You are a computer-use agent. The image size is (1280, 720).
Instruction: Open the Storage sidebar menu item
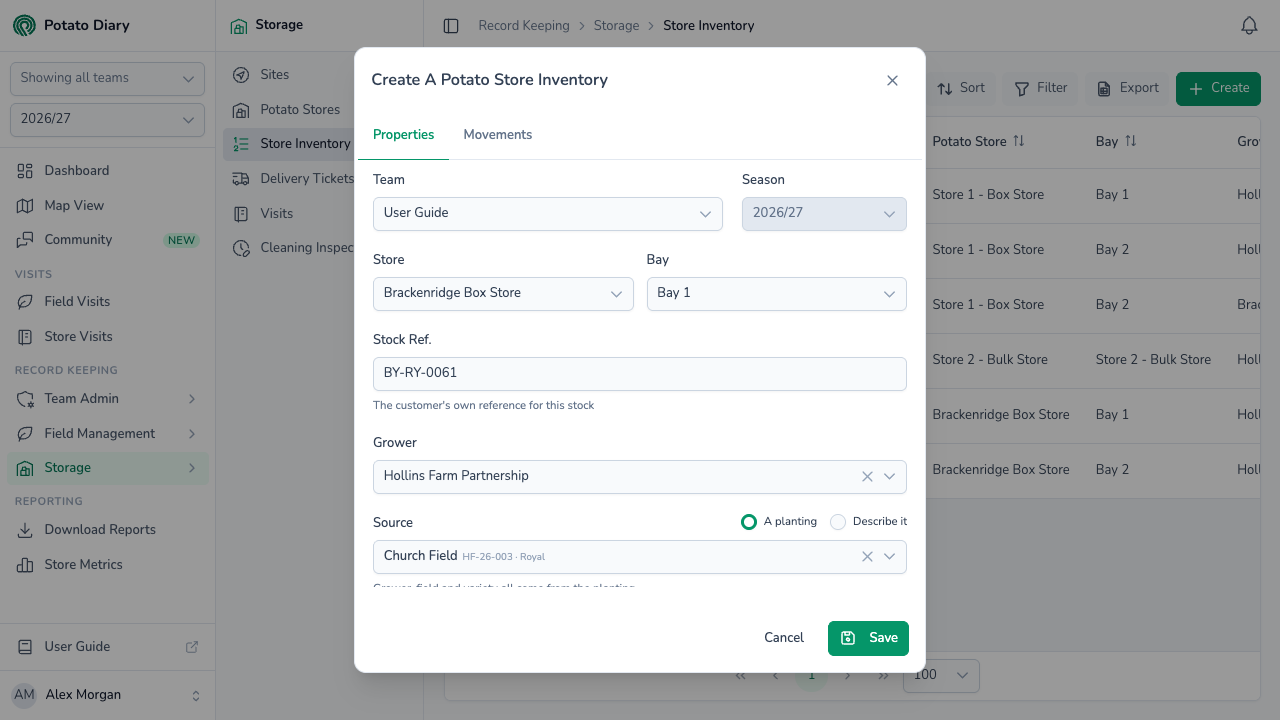pos(108,468)
